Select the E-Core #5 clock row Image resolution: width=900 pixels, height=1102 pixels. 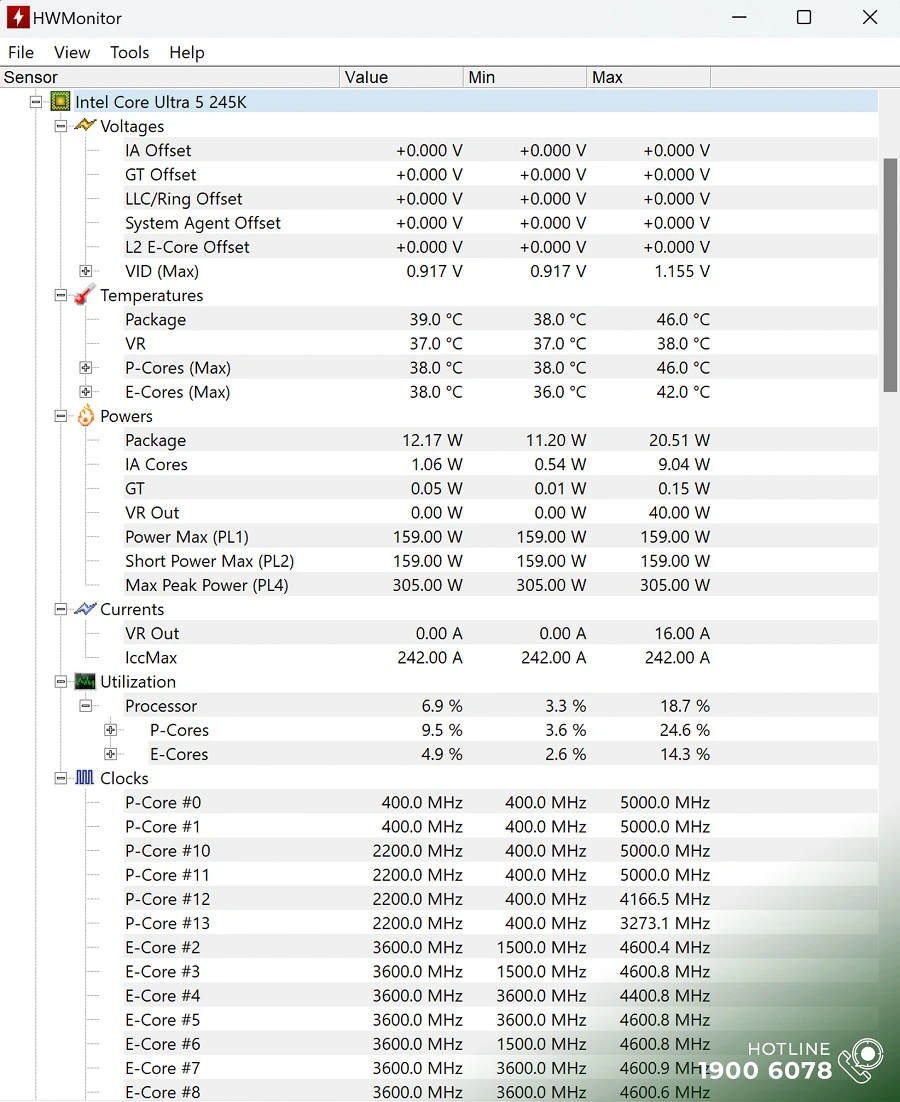(x=500, y=1019)
